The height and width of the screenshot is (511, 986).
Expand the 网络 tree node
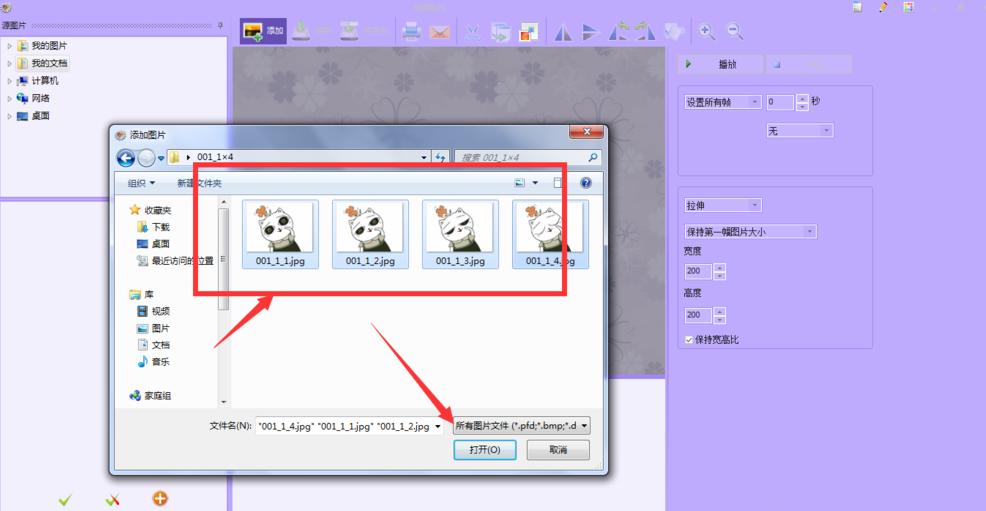pos(9,99)
